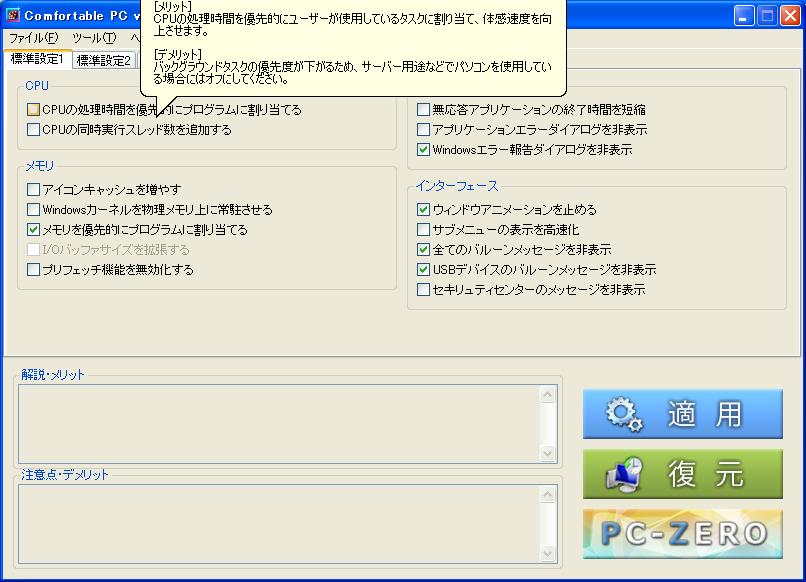Check セキュリティセンターのメッセージを非表示
This screenshot has width=806, height=582.
(424, 290)
